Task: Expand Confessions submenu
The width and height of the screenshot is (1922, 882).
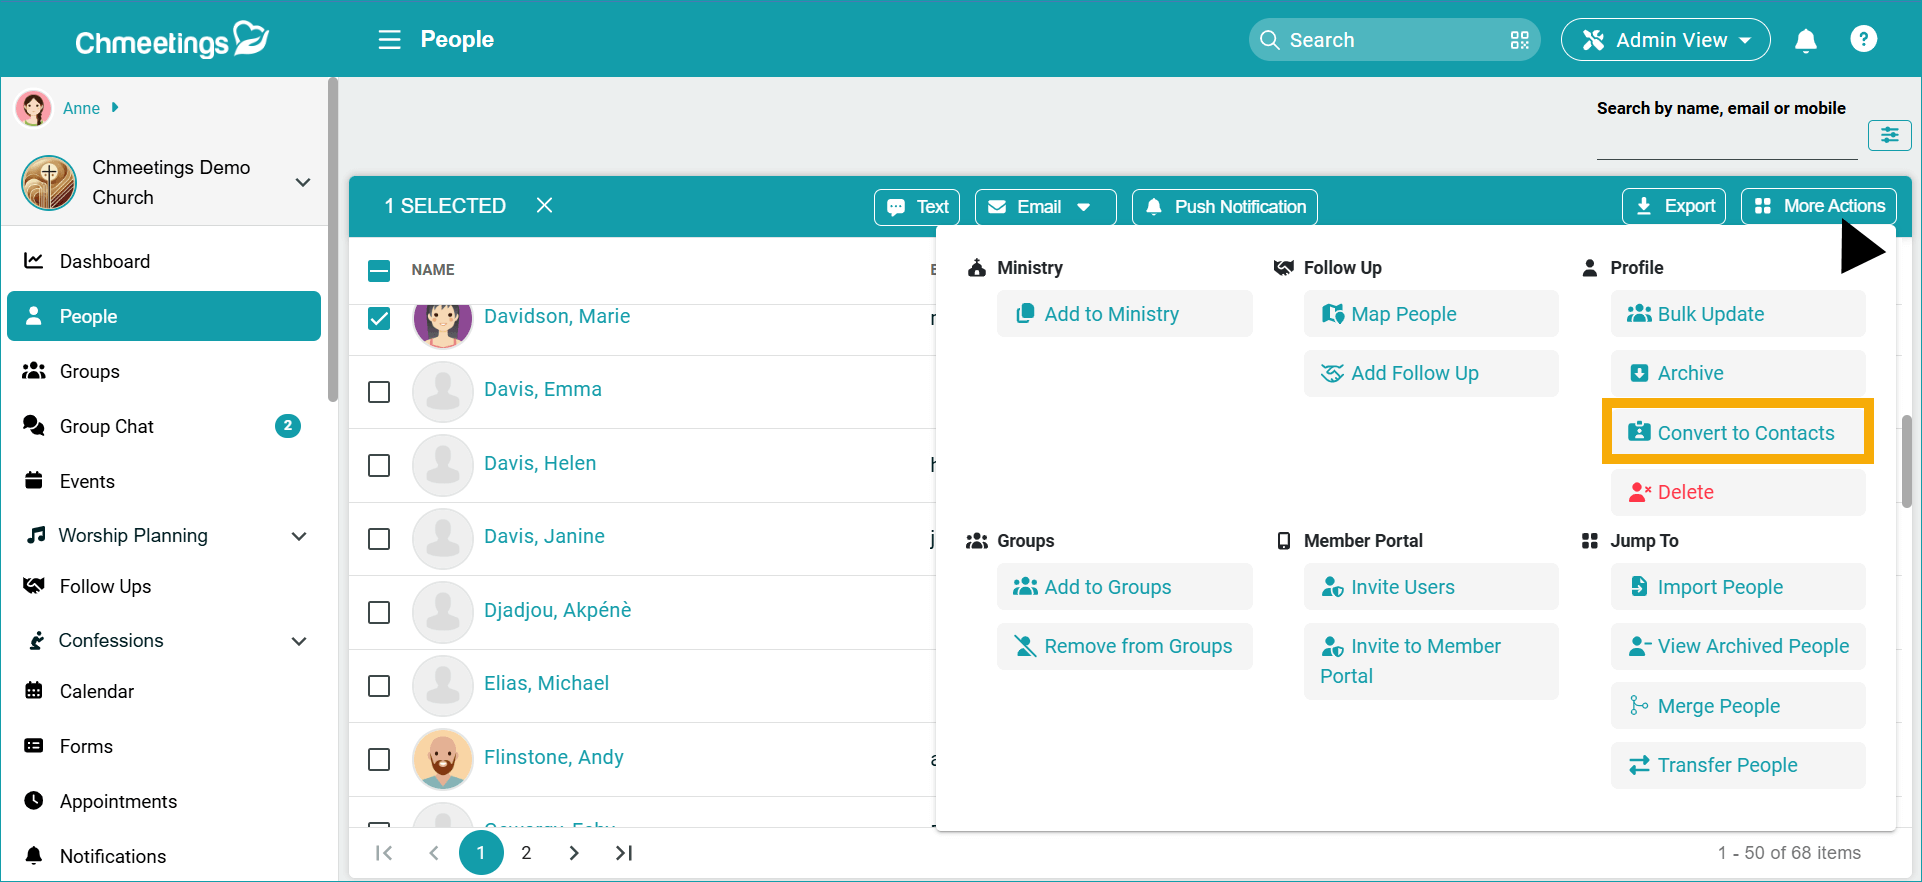Action: tap(299, 641)
